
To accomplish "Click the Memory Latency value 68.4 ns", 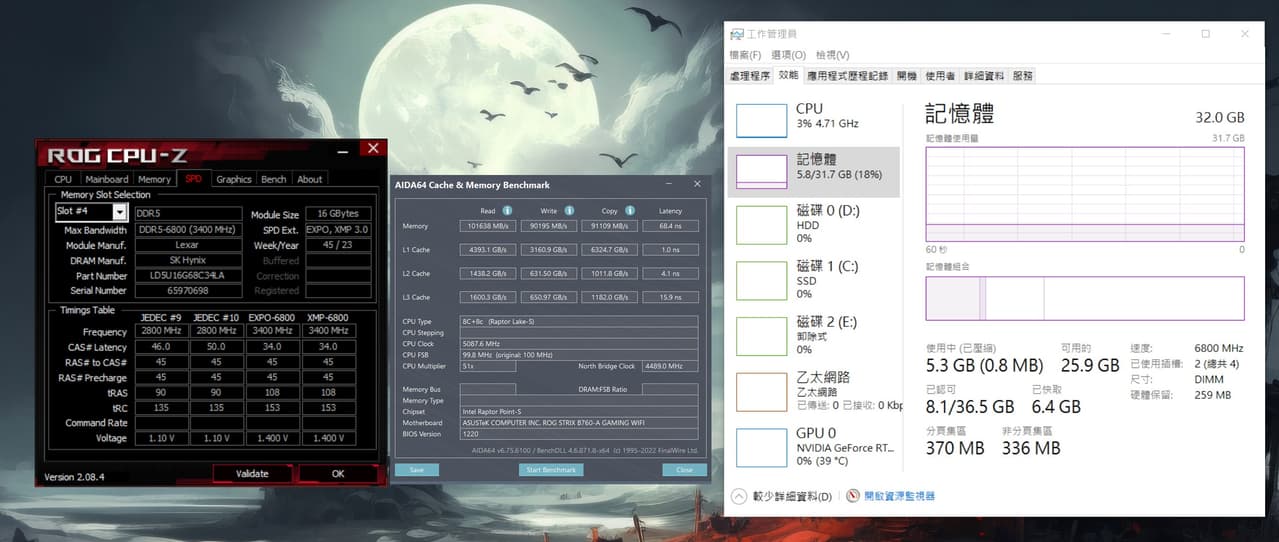I will [x=671, y=226].
